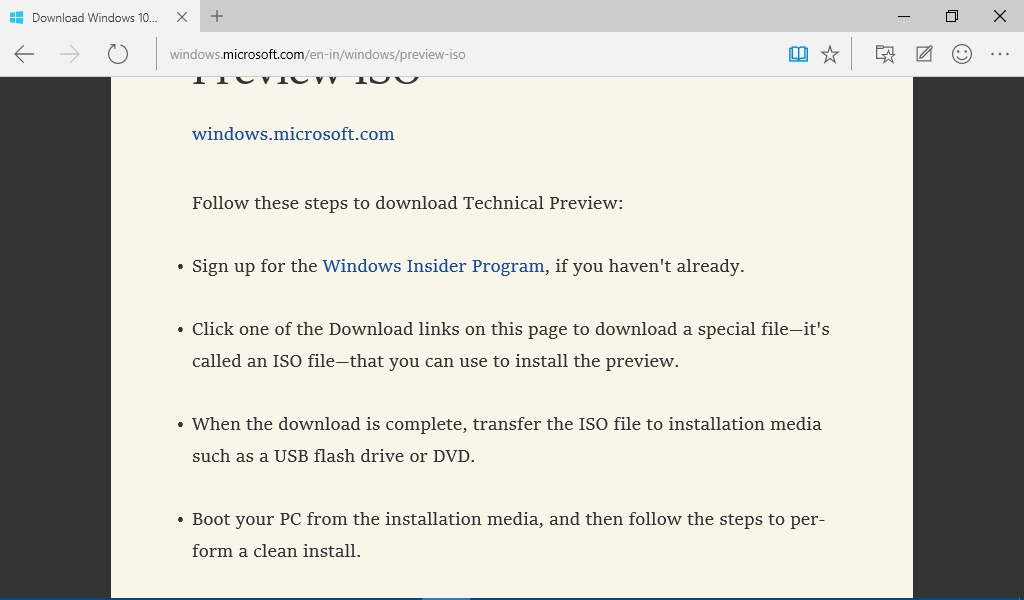Refresh the current page
Image resolution: width=1024 pixels, height=600 pixels.
118,54
